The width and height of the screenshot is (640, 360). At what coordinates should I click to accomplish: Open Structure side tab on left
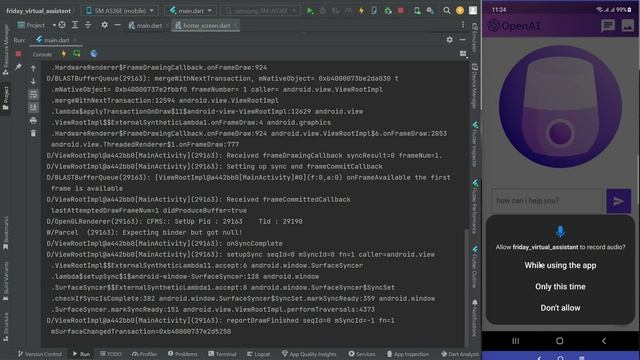pos(6,327)
